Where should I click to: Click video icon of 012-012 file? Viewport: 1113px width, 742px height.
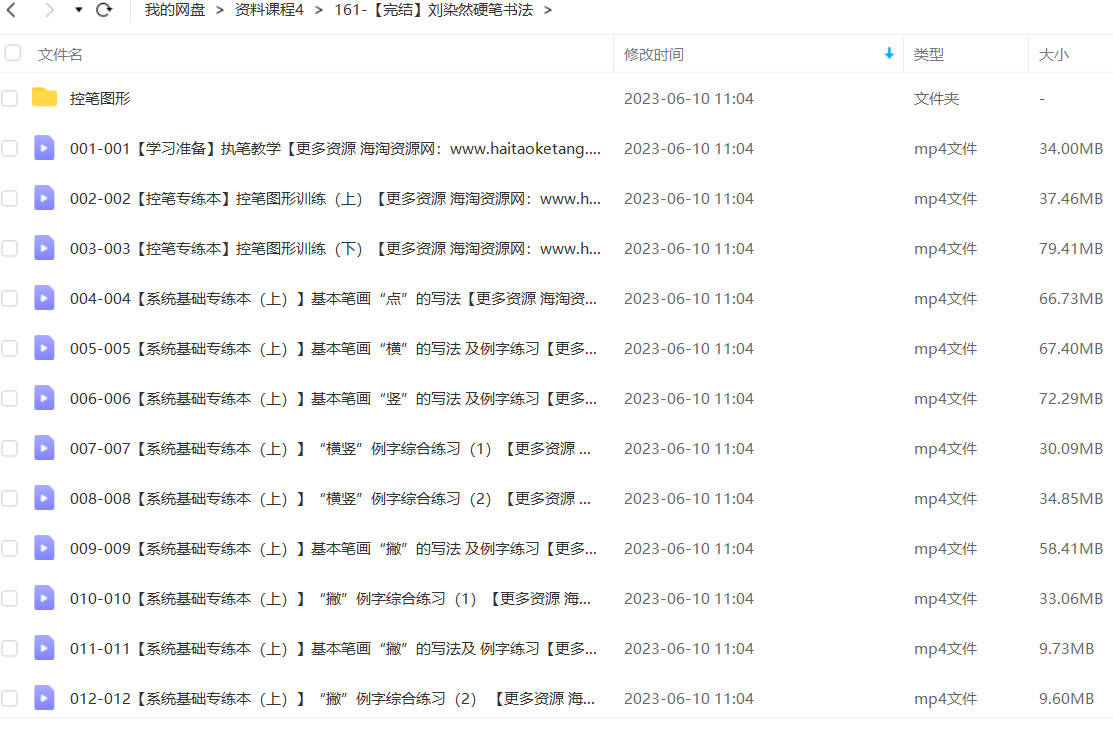(44, 698)
